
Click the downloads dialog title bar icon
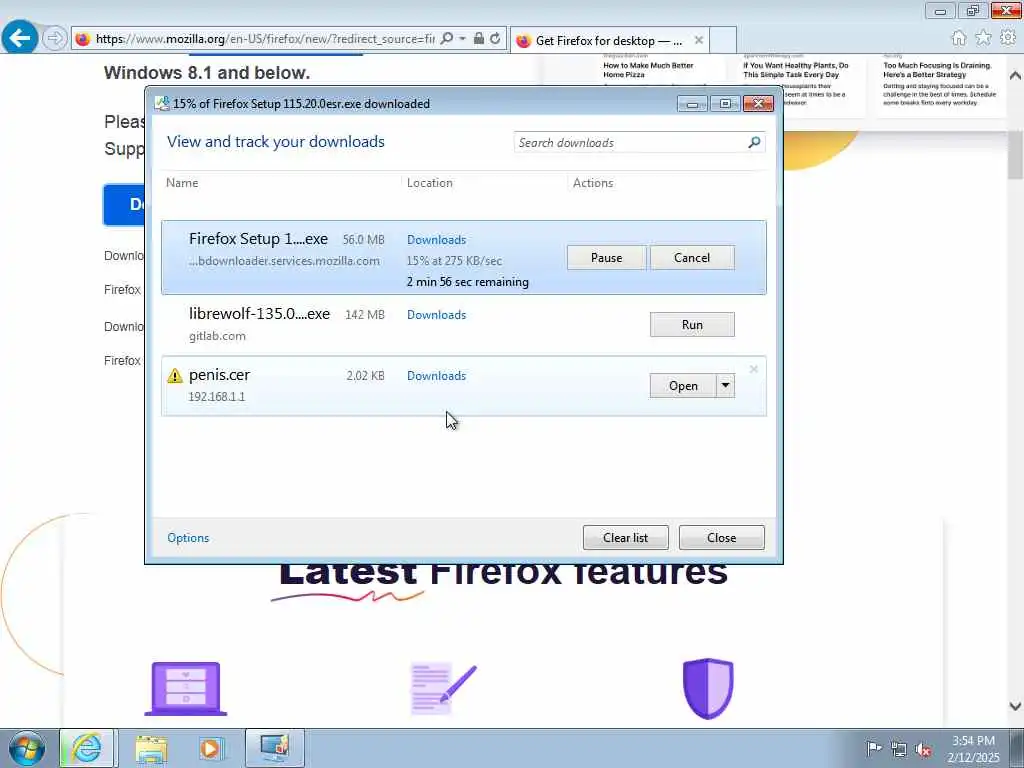(161, 103)
